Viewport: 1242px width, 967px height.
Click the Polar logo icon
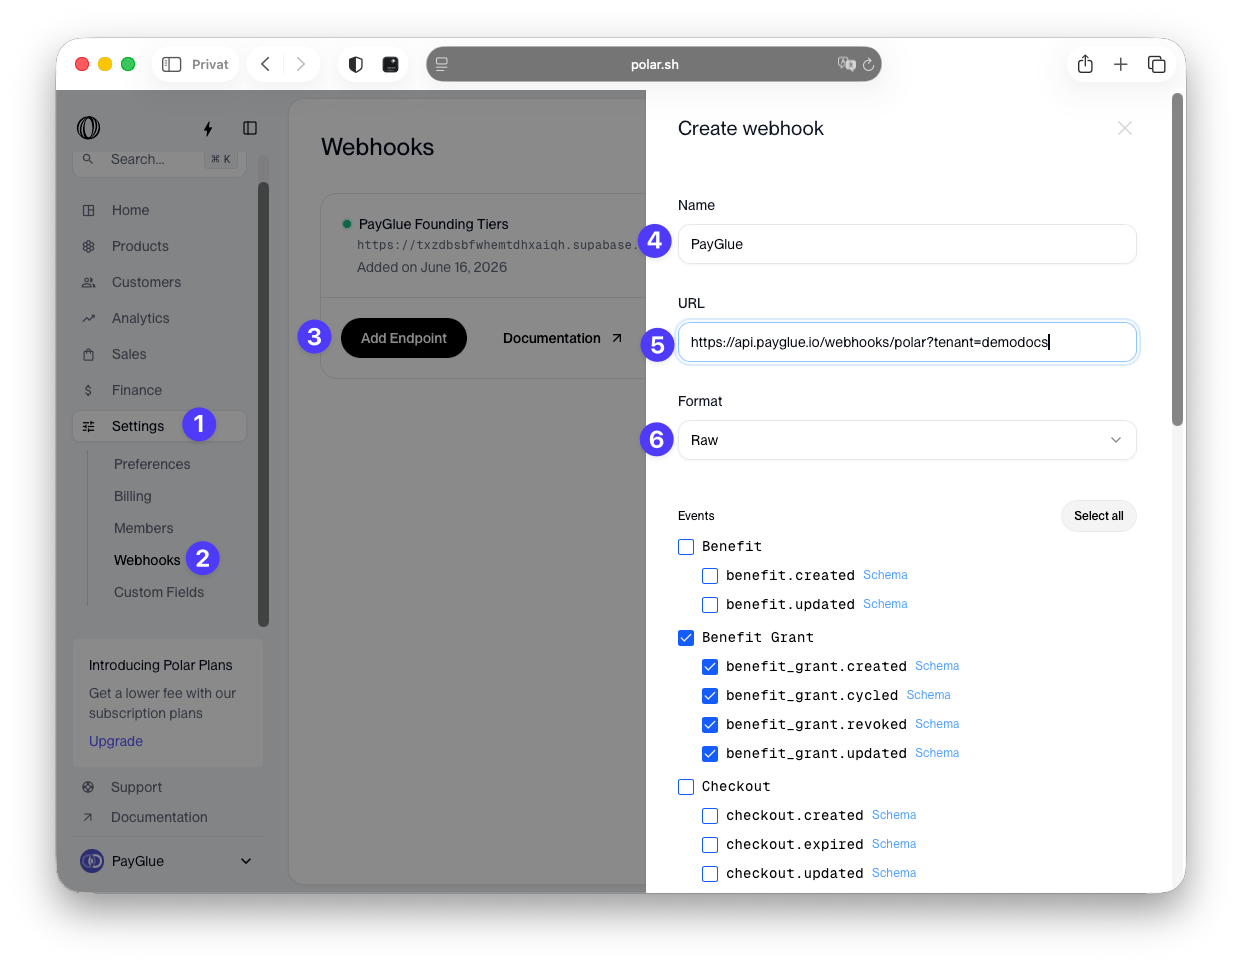point(89,128)
